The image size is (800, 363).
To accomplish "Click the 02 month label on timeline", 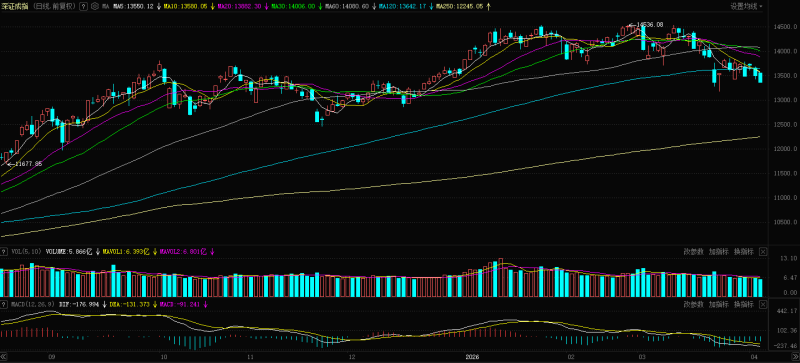I will [x=570, y=356].
